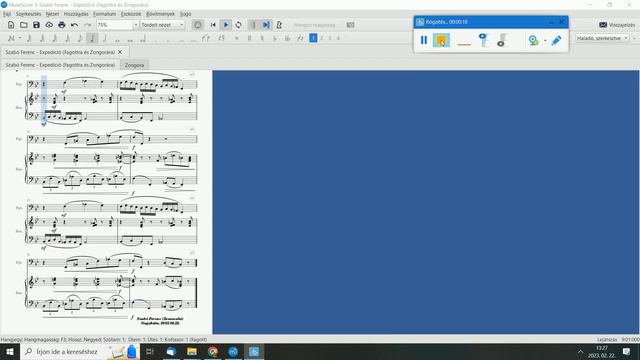The width and height of the screenshot is (640, 360).
Task: Select voice 2 toggle
Action: pos(322,38)
